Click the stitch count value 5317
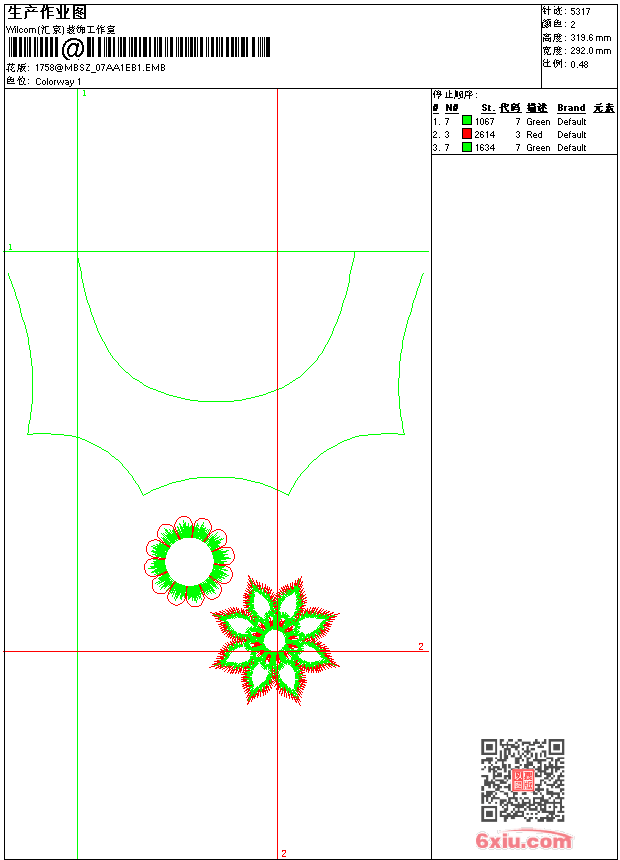The width and height of the screenshot is (620, 860). [580, 12]
